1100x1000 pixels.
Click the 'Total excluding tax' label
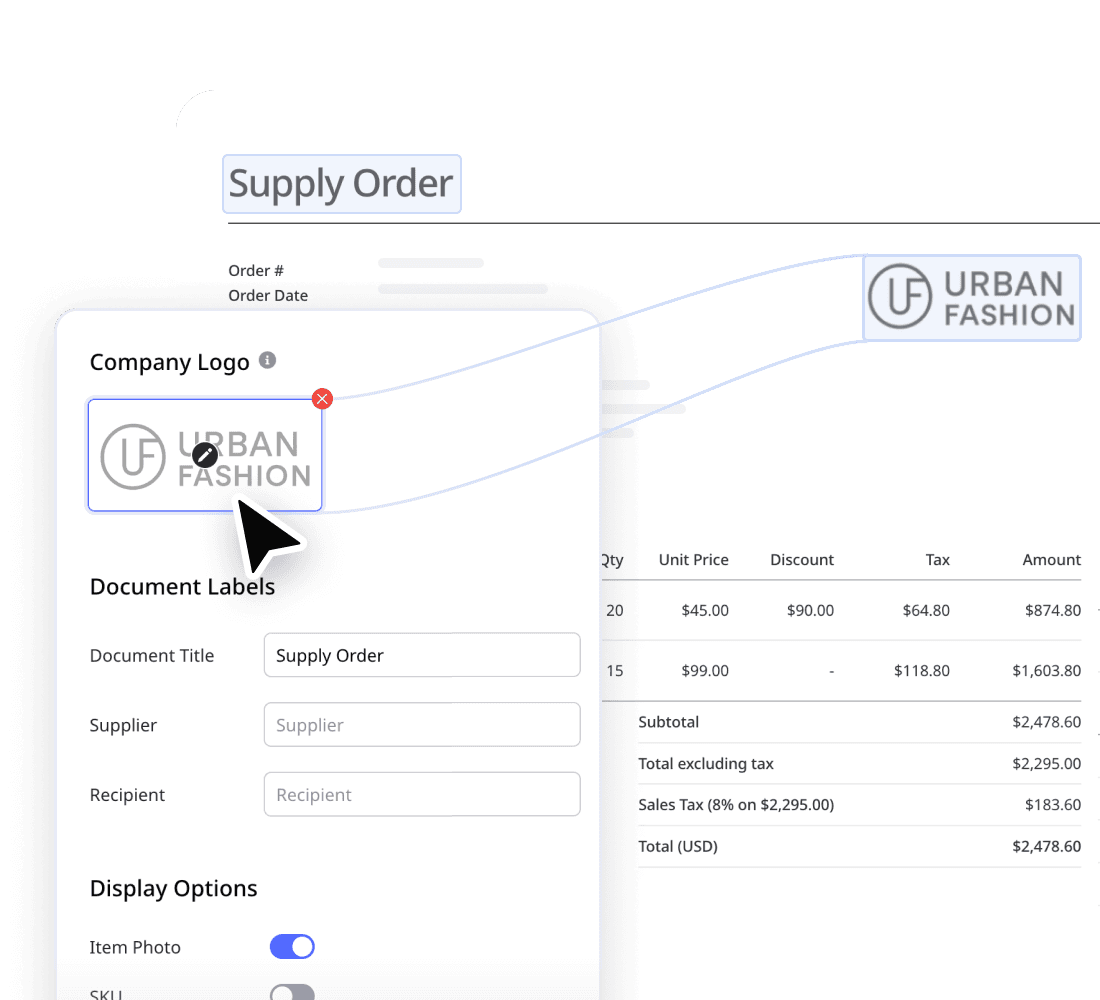point(706,764)
